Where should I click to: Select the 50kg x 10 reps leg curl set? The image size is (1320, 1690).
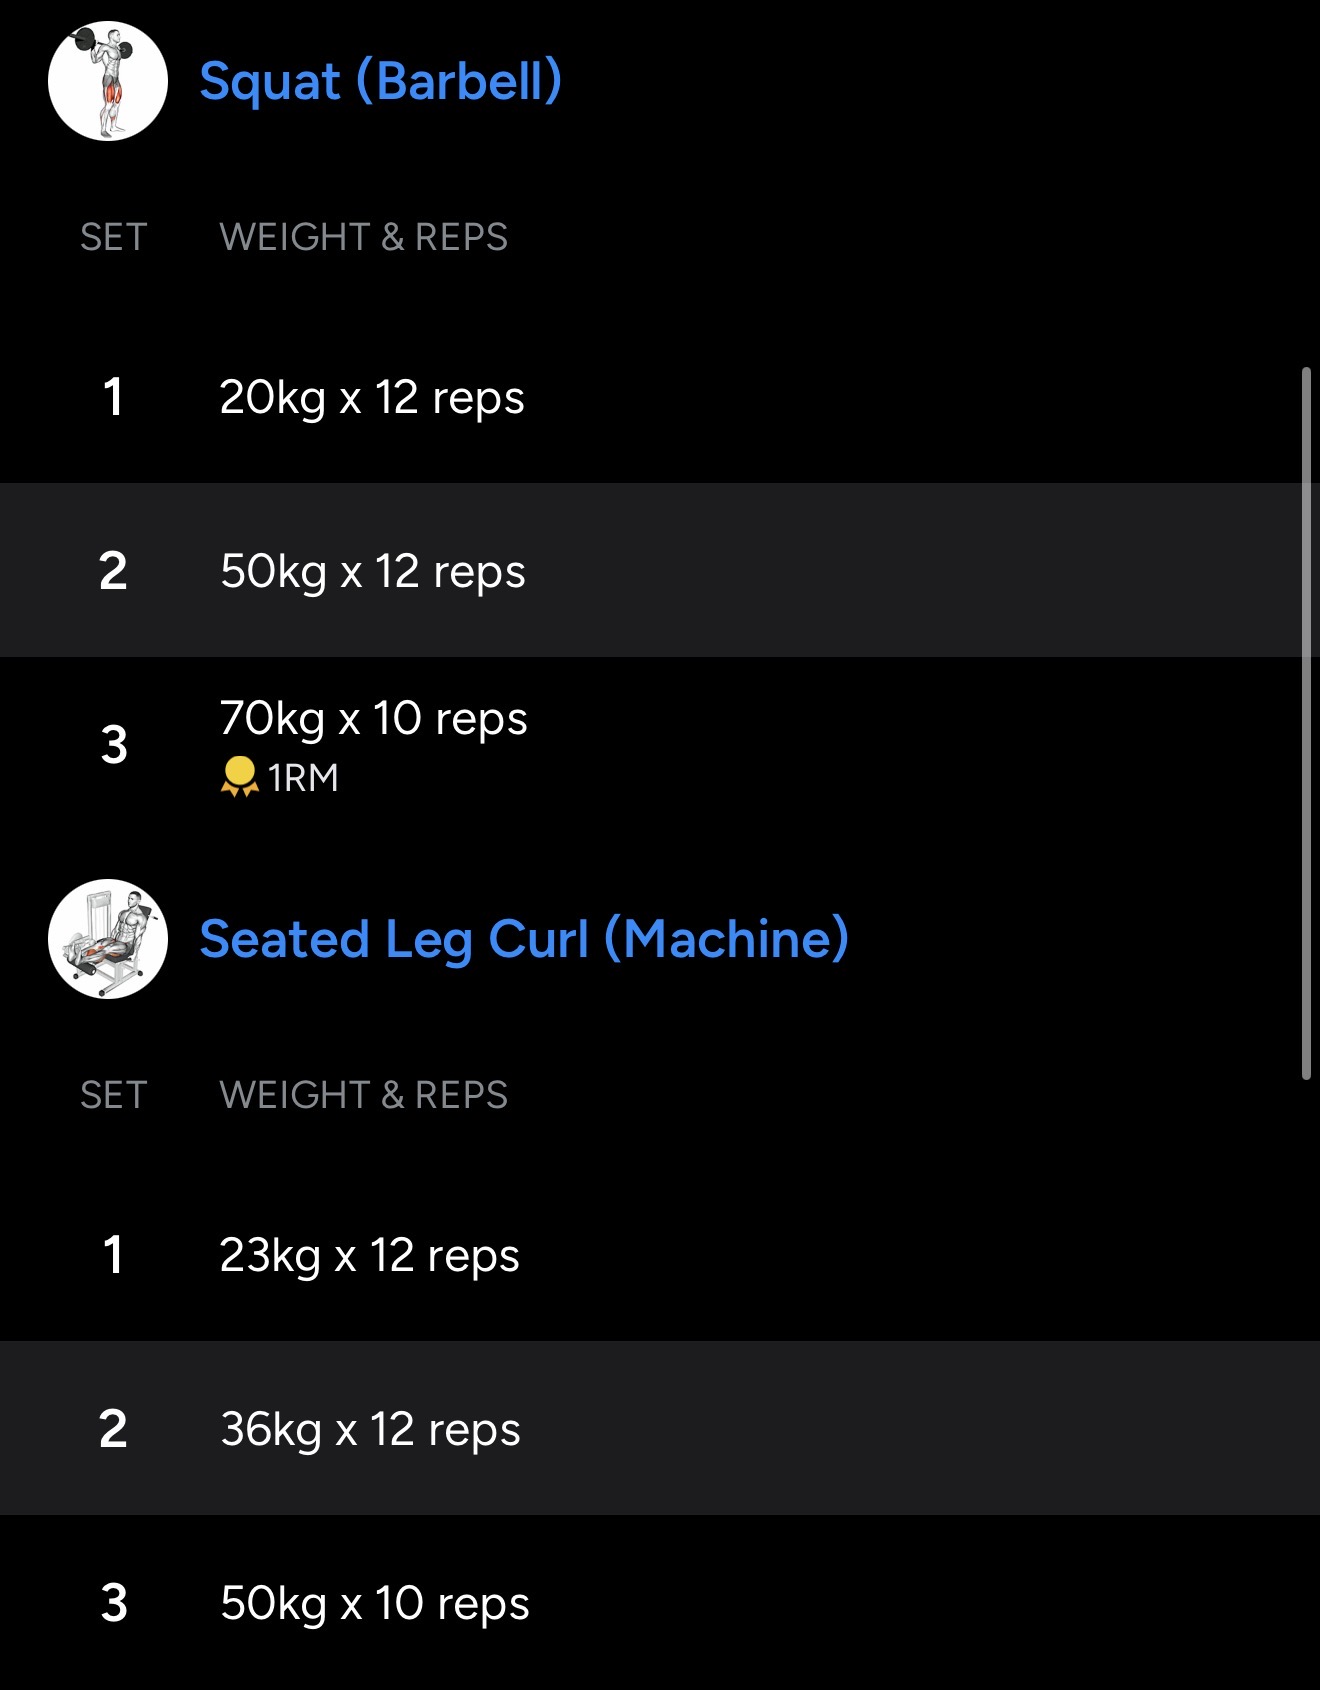point(374,1603)
